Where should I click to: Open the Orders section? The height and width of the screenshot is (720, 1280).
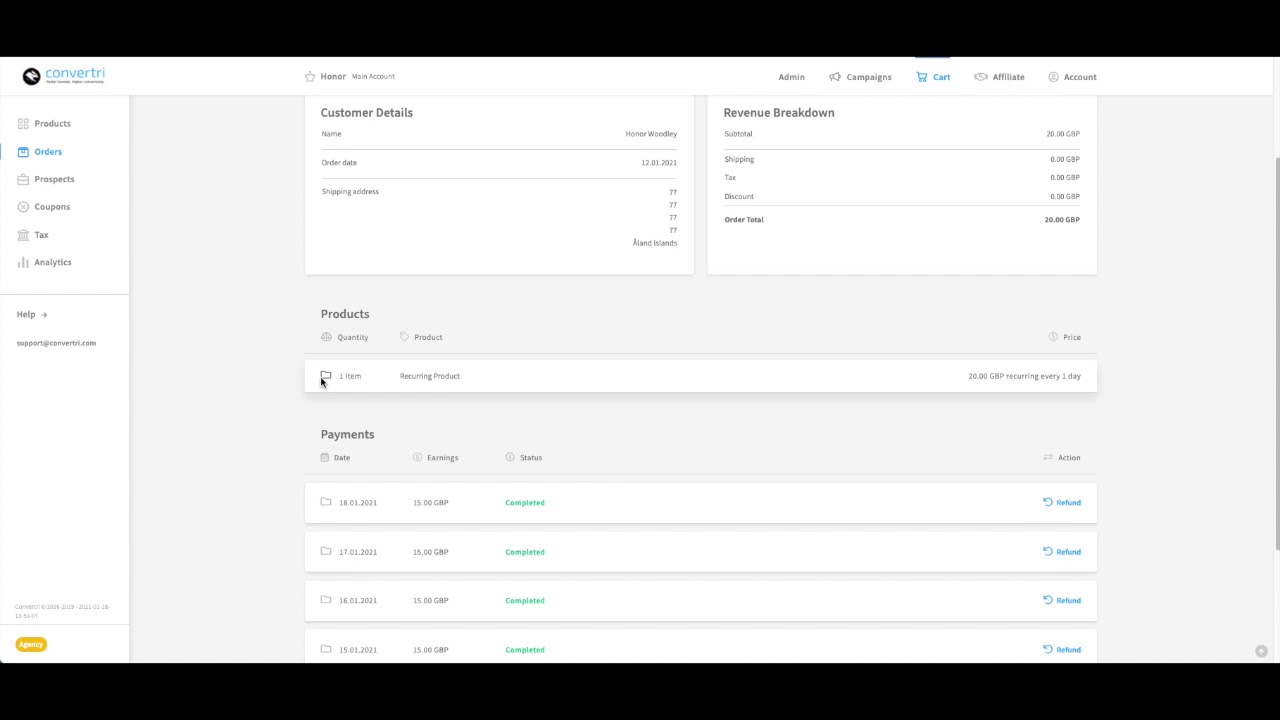coord(48,152)
